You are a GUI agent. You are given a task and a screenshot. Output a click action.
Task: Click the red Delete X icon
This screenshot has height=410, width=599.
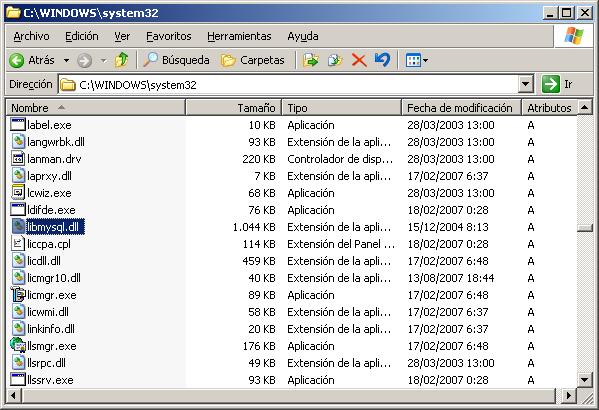(x=359, y=60)
